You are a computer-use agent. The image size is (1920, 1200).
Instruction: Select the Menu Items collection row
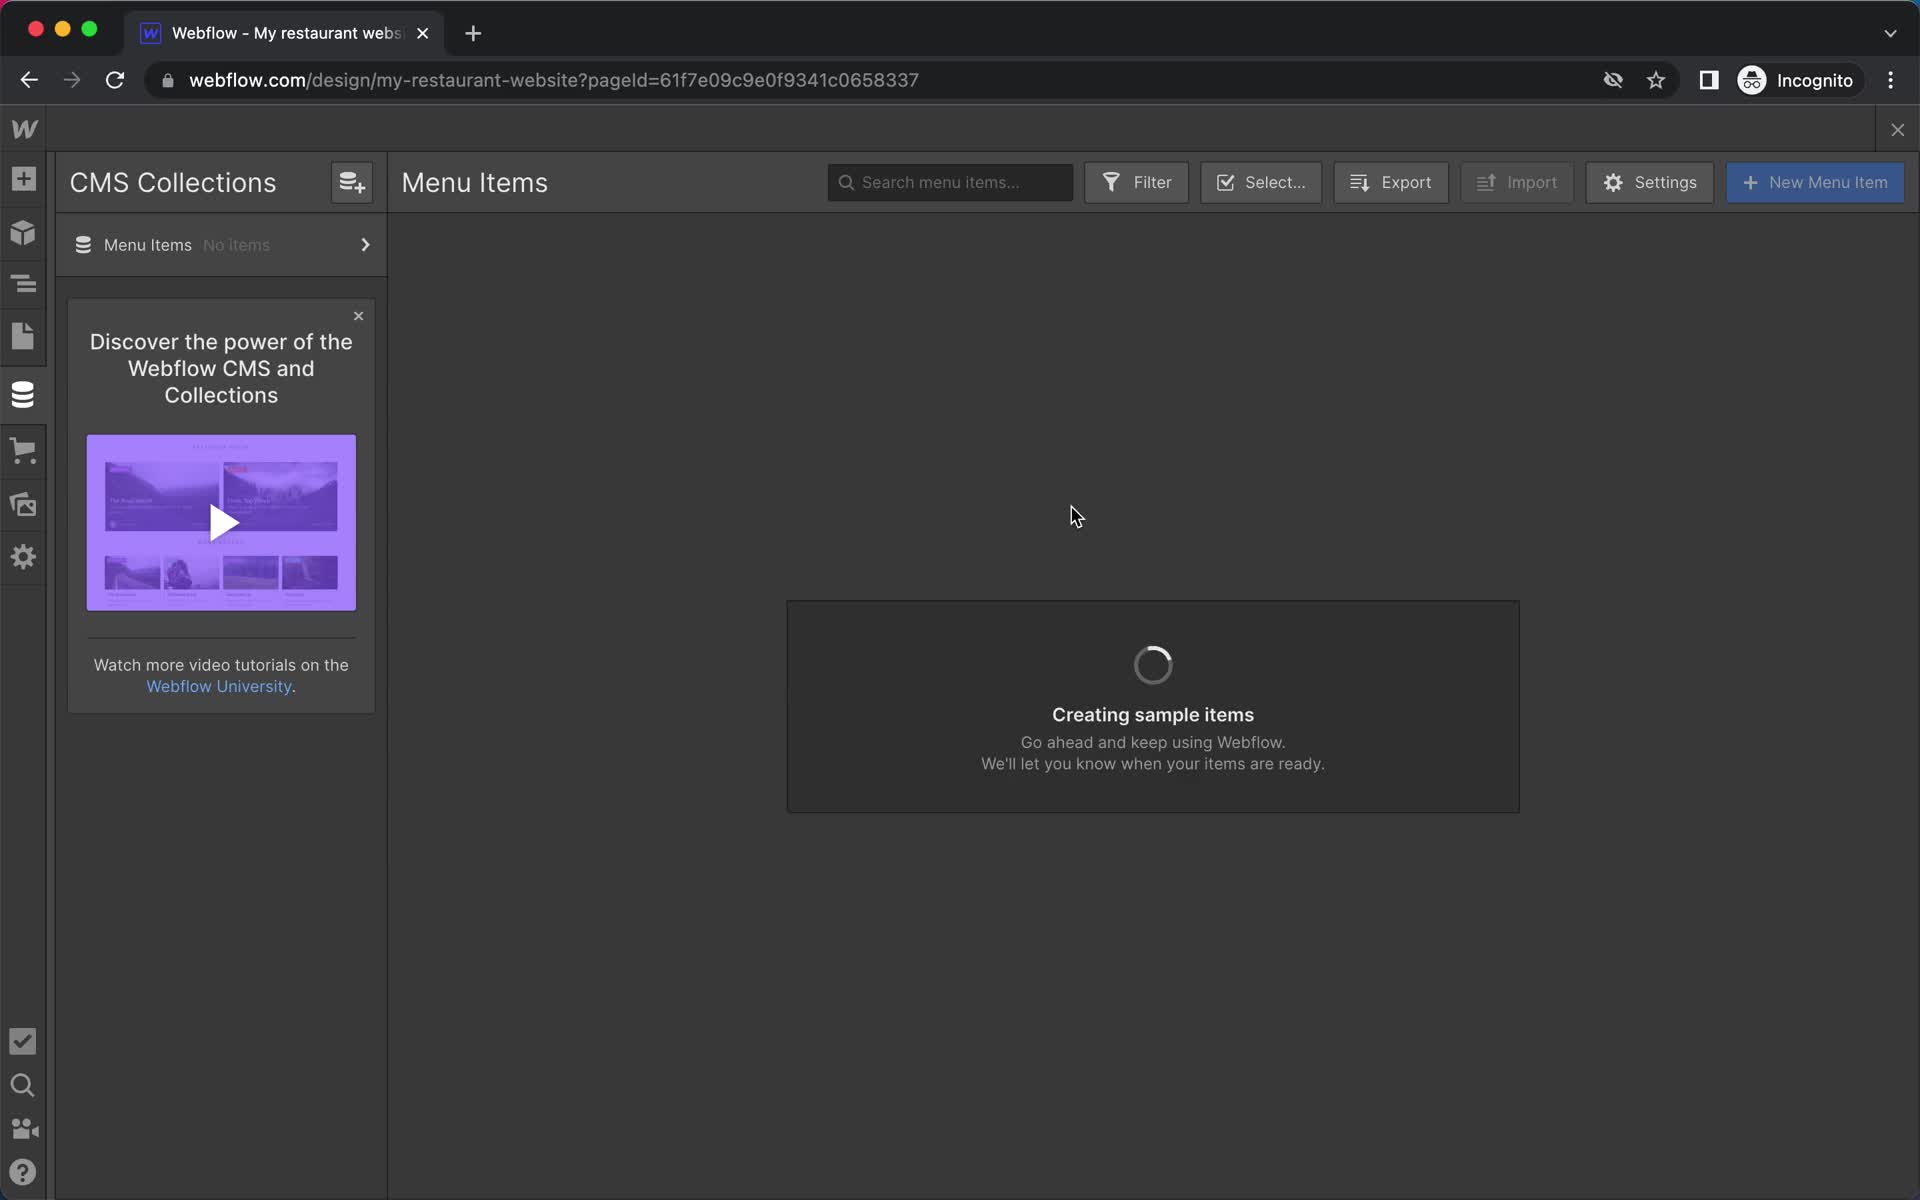pos(222,245)
